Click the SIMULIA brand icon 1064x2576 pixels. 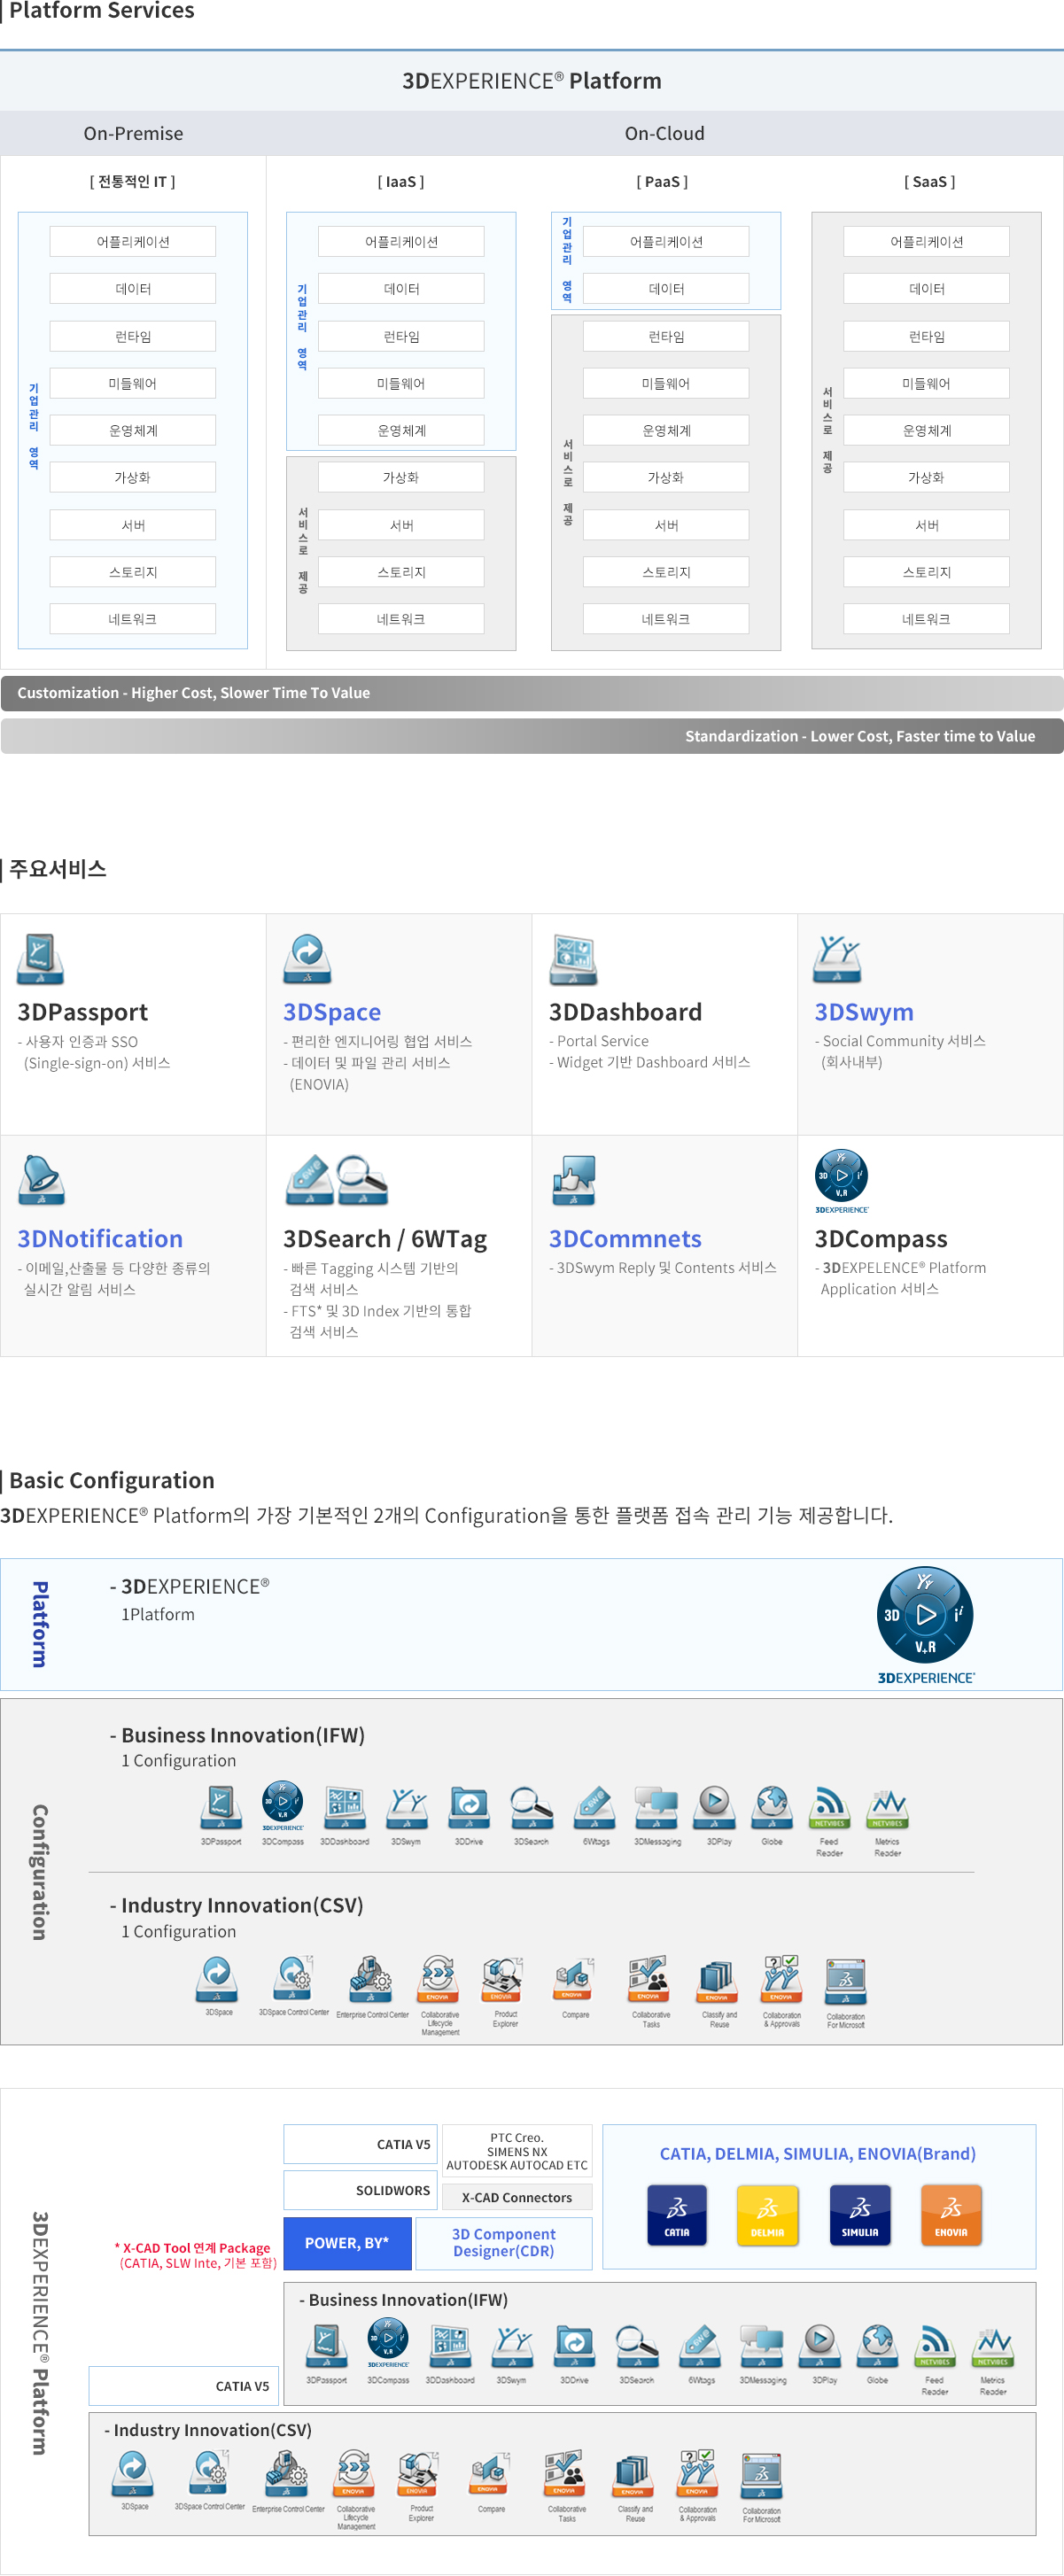[x=860, y=2215]
